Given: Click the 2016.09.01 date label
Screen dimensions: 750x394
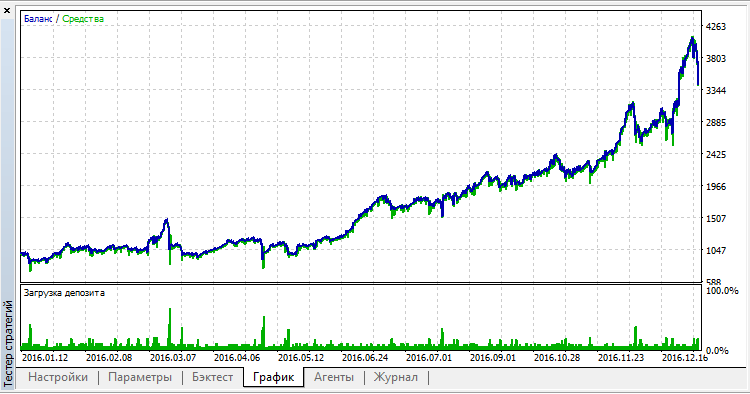Looking at the screenshot, I should pos(493,358).
